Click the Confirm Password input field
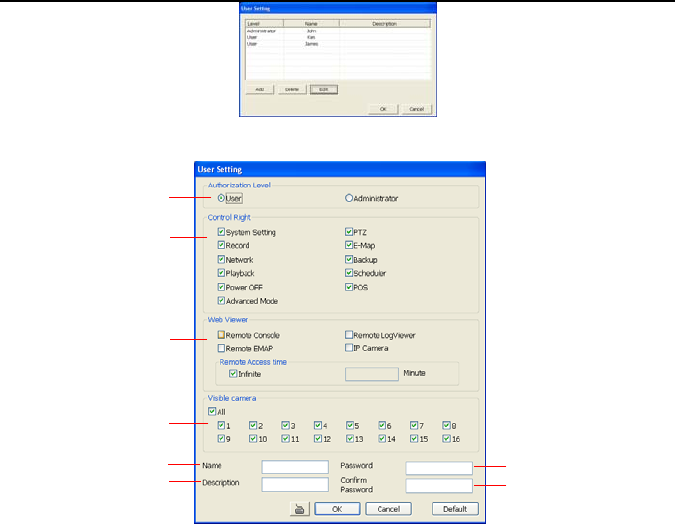This screenshot has width=675, height=524. tap(439, 485)
